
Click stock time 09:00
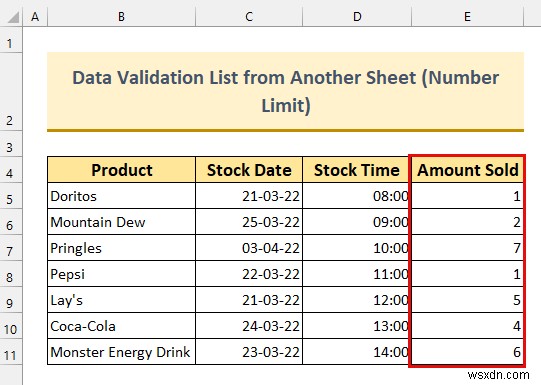pos(357,222)
